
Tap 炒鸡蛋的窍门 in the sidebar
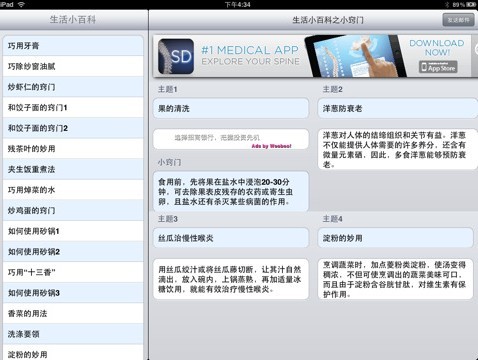click(73, 211)
